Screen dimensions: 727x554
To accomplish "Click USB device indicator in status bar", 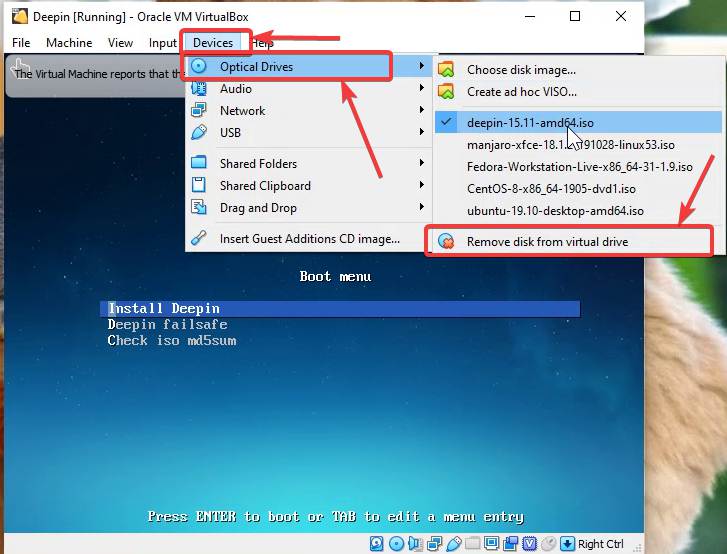I will click(454, 544).
